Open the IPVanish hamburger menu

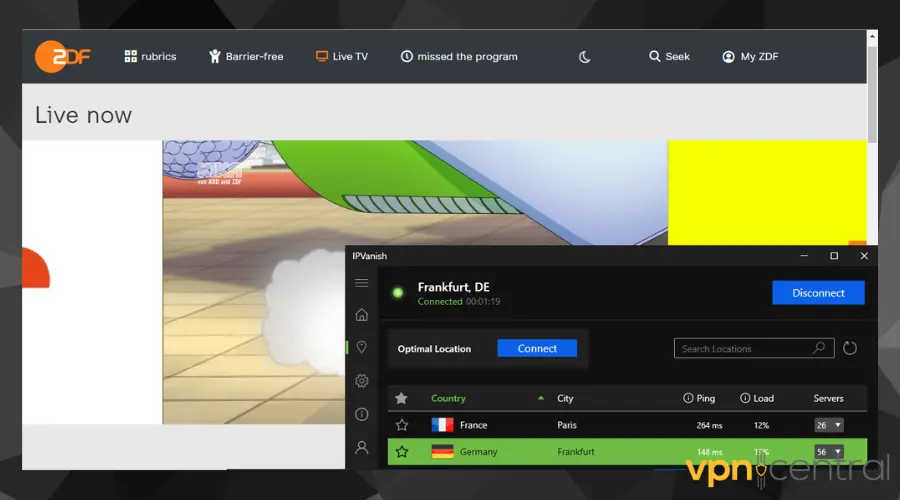[x=362, y=283]
